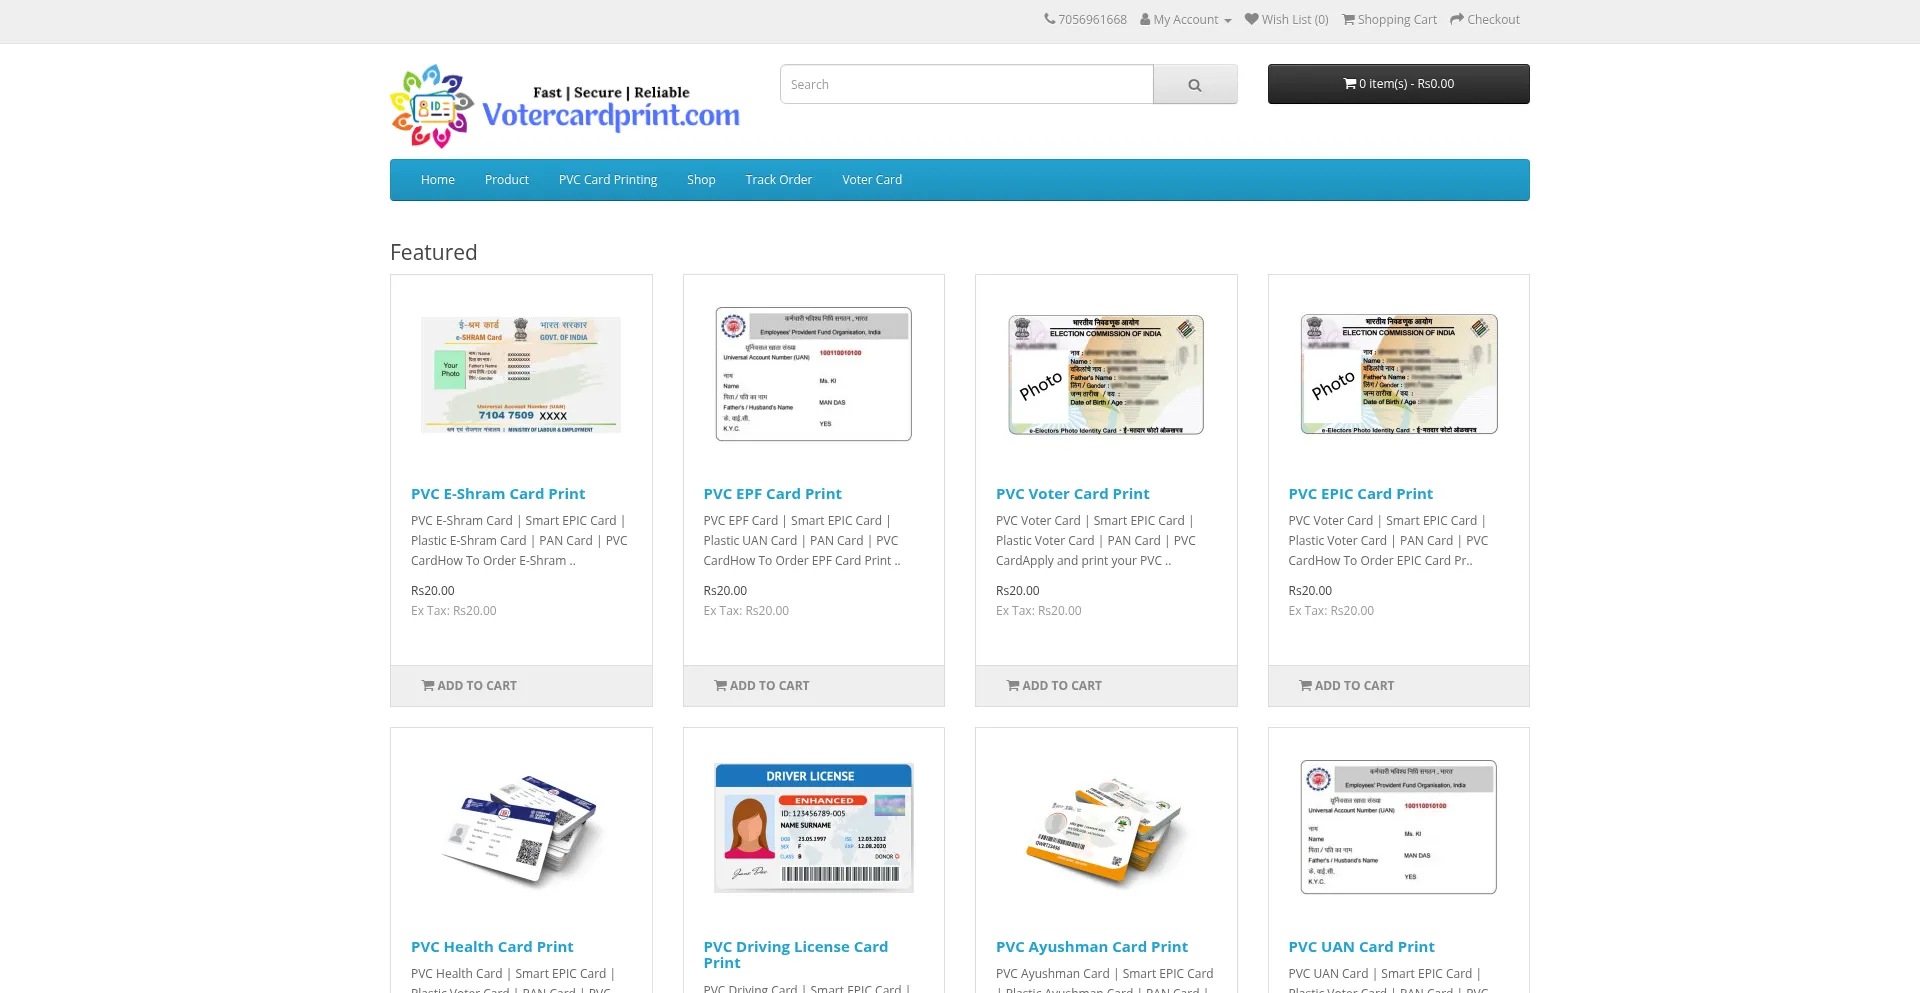Open the PVC Voter Card Print link
1920x993 pixels.
(1072, 494)
